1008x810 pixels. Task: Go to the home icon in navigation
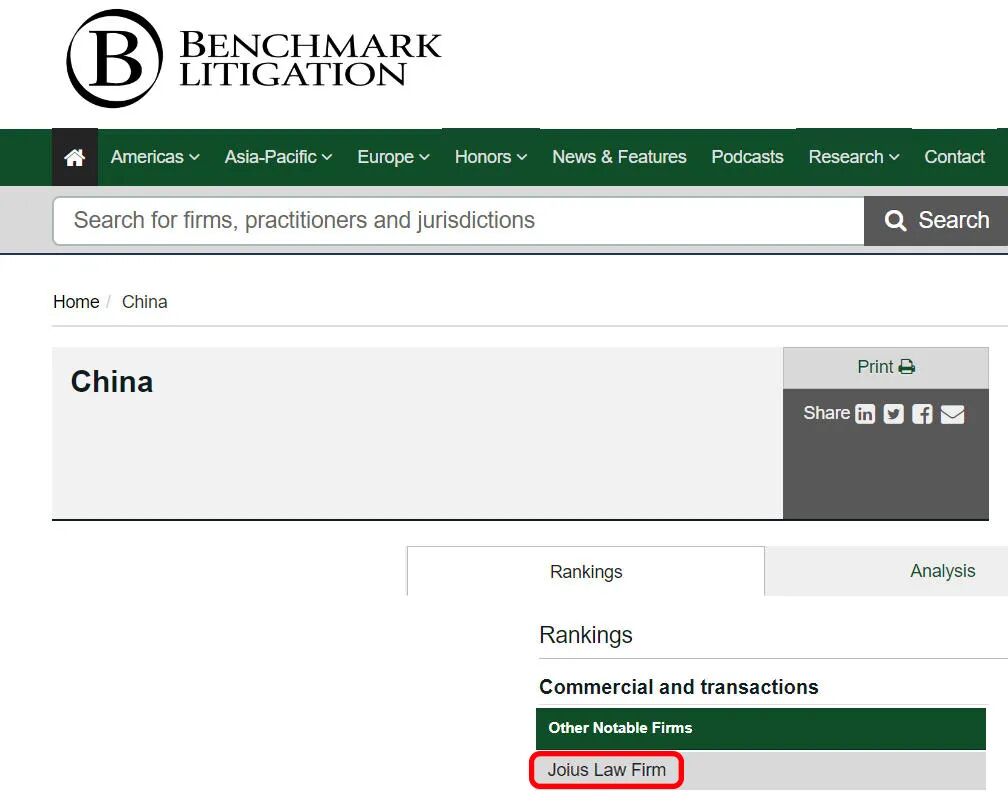[75, 157]
